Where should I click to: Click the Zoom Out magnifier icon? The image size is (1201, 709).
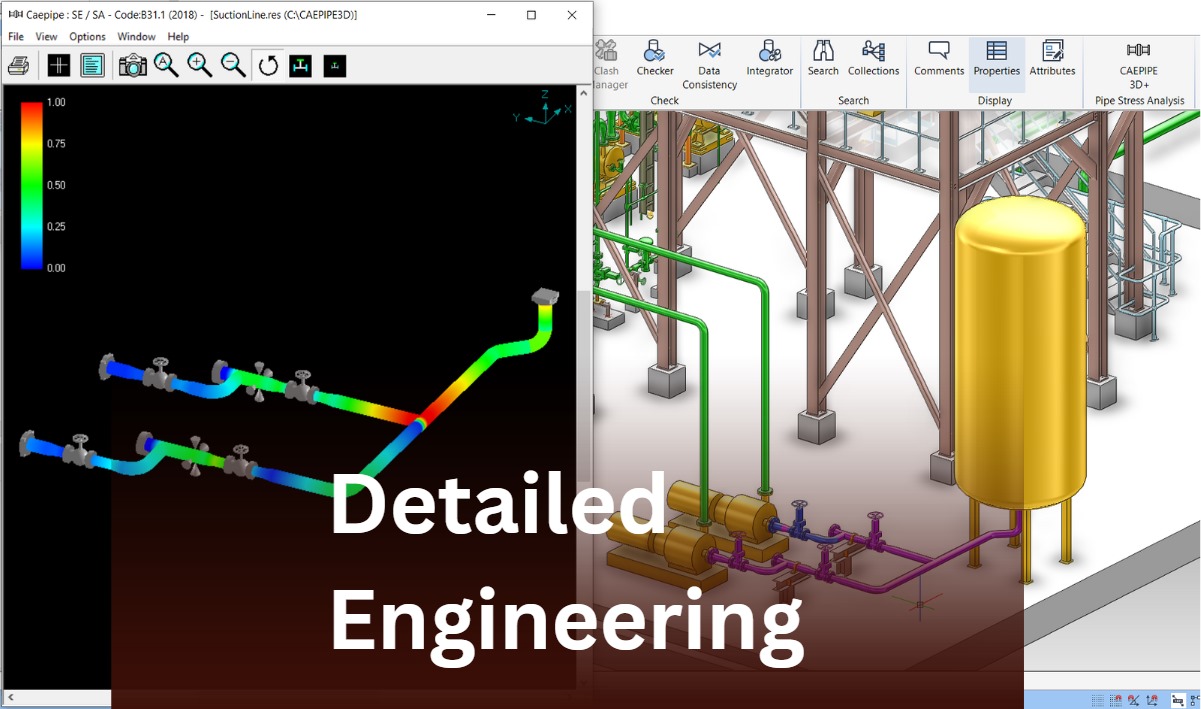tap(233, 66)
